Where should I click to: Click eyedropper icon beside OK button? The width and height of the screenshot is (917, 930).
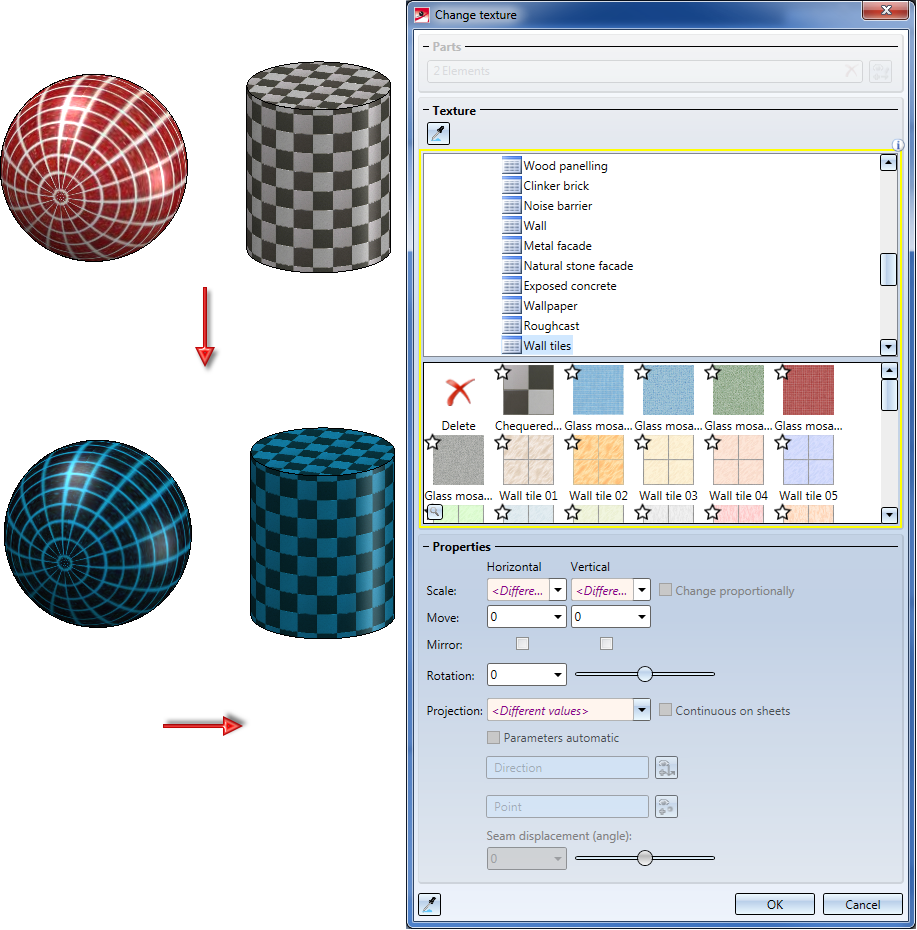pos(429,904)
